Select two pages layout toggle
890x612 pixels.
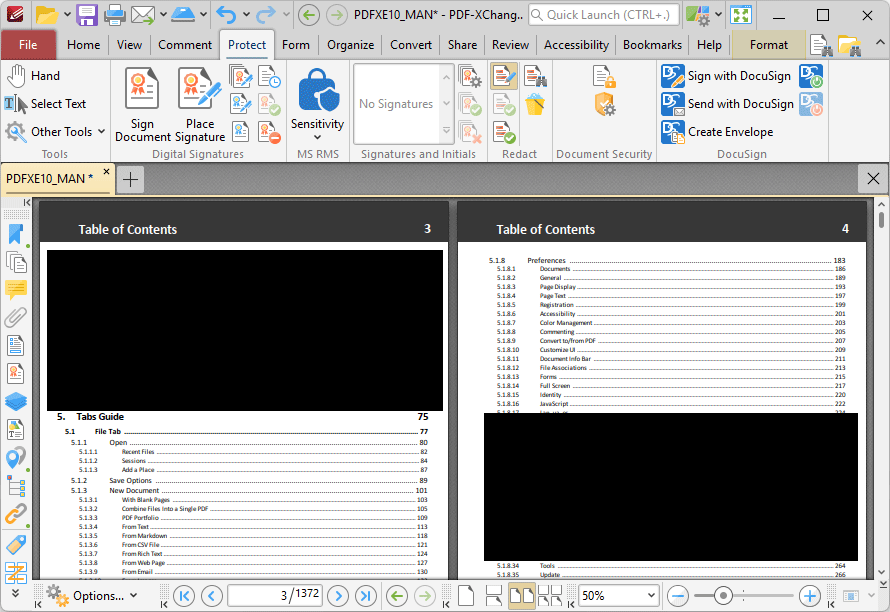[x=522, y=596]
